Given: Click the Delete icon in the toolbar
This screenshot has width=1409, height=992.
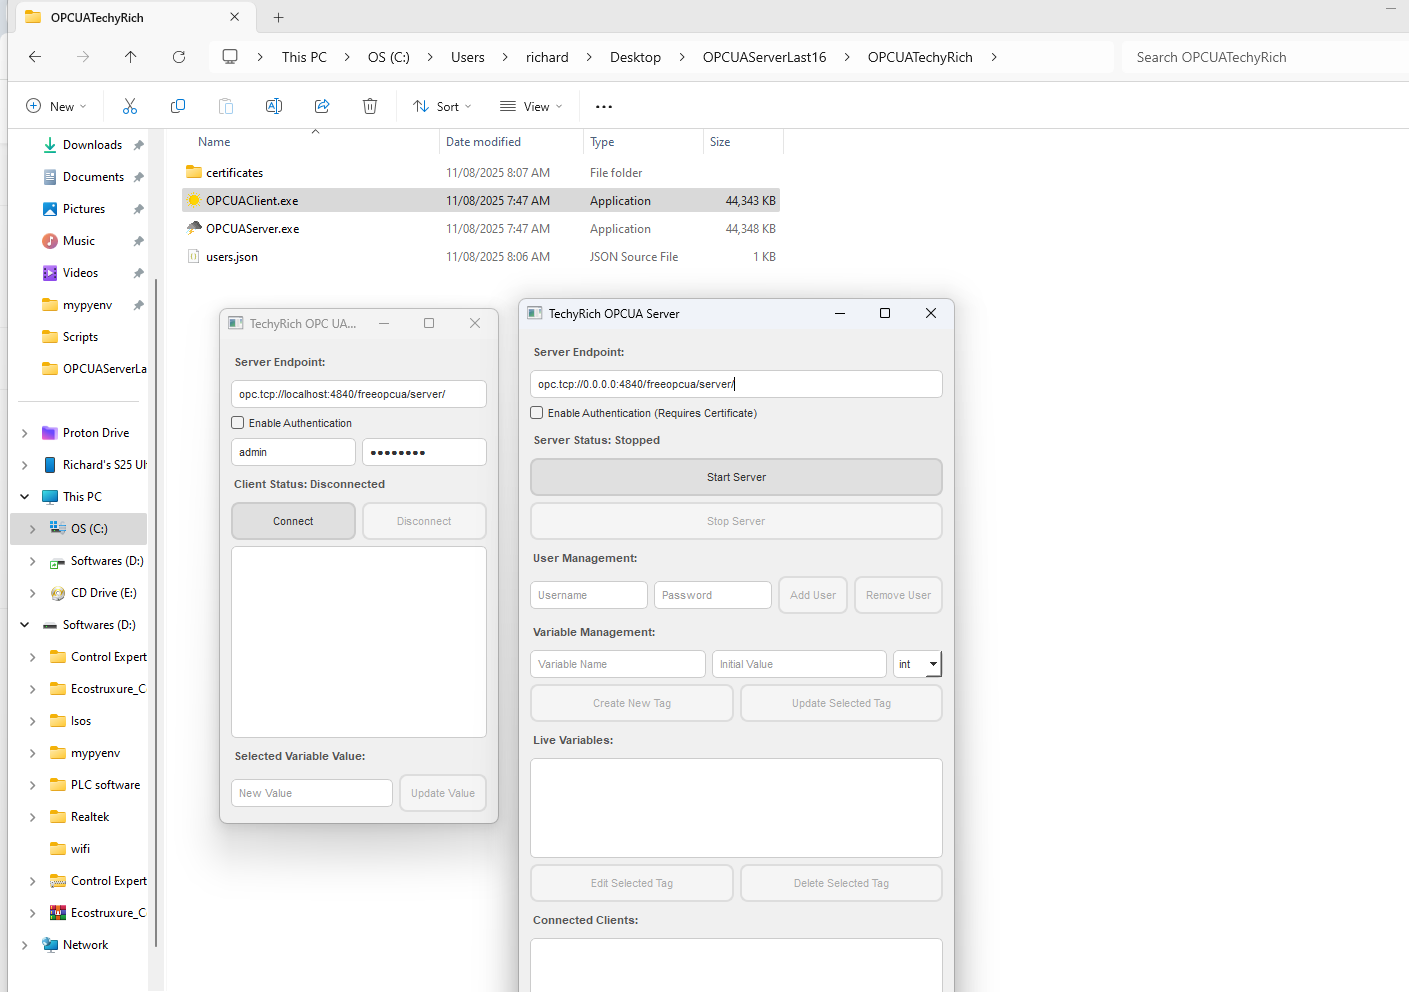Looking at the screenshot, I should point(369,105).
